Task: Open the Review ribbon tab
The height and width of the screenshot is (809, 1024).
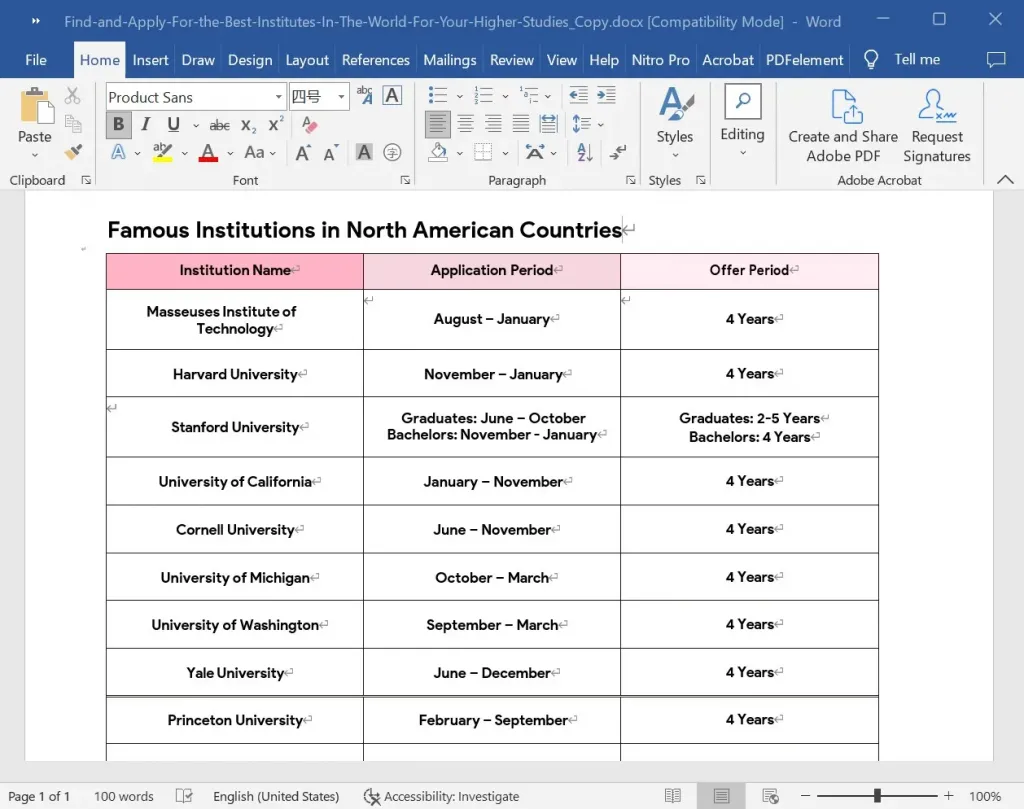Action: pyautogui.click(x=511, y=59)
